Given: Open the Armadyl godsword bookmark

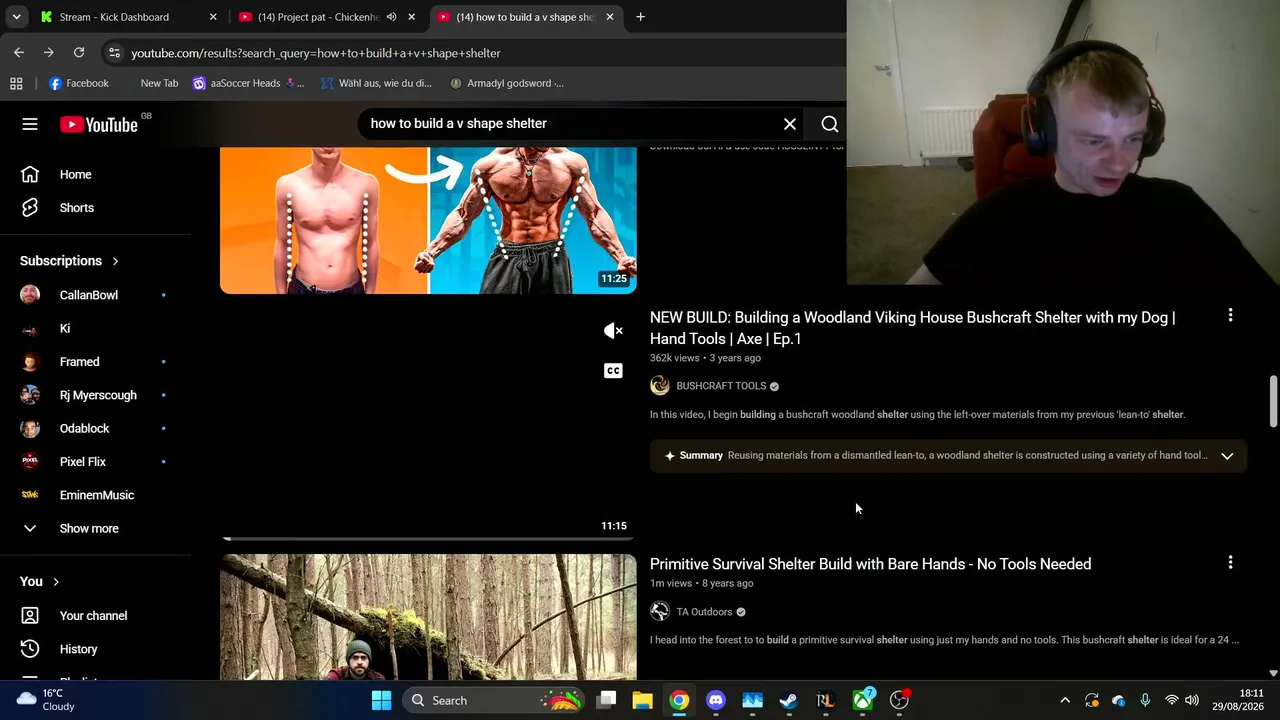Looking at the screenshot, I should coord(507,83).
